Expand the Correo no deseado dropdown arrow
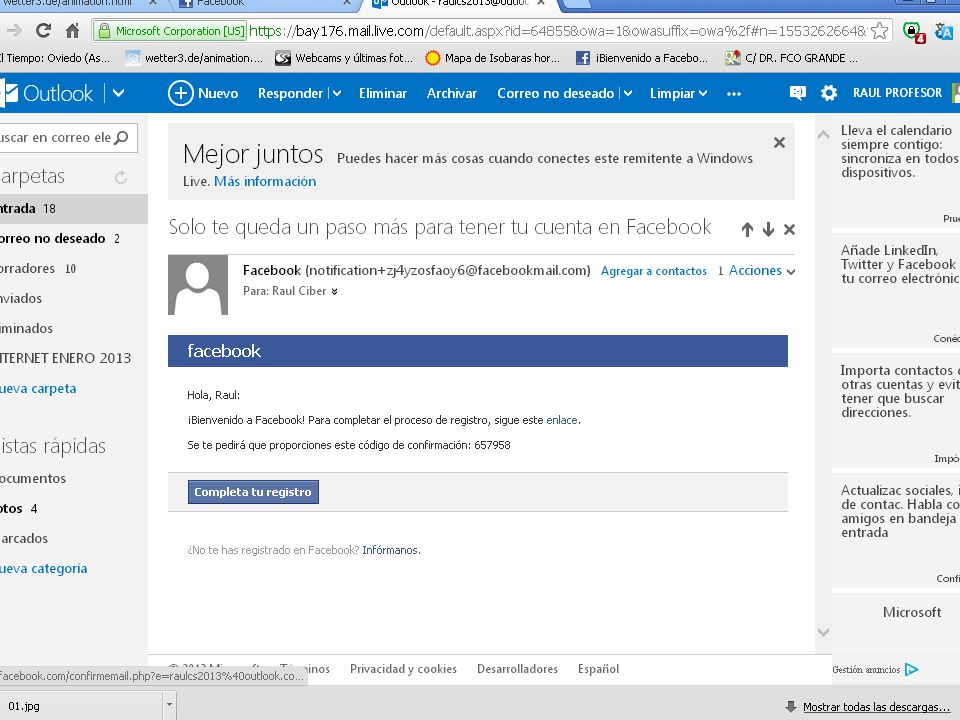Image resolution: width=960 pixels, height=720 pixels. 628,94
